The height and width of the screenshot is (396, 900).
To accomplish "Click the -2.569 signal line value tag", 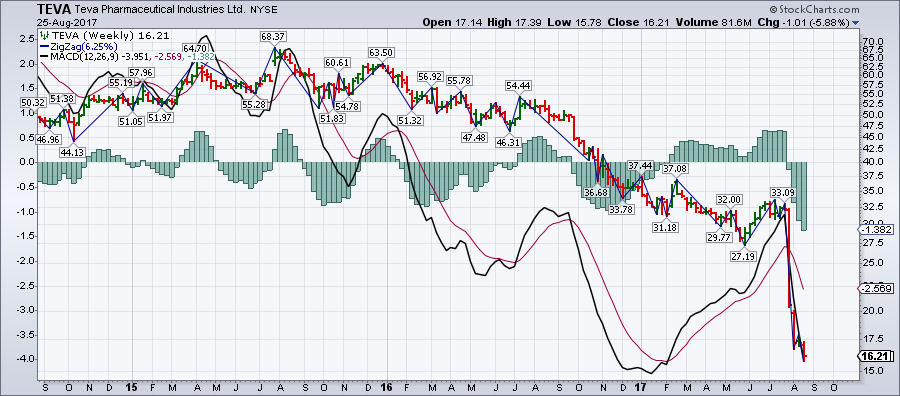I will click(874, 288).
